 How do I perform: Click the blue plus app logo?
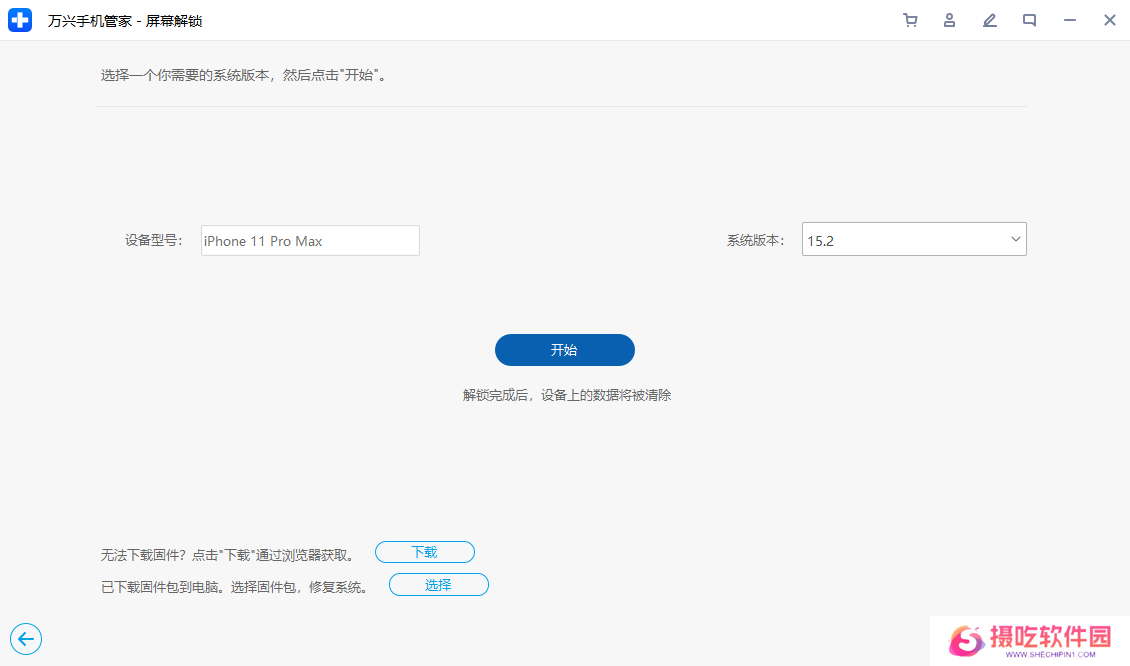click(20, 20)
